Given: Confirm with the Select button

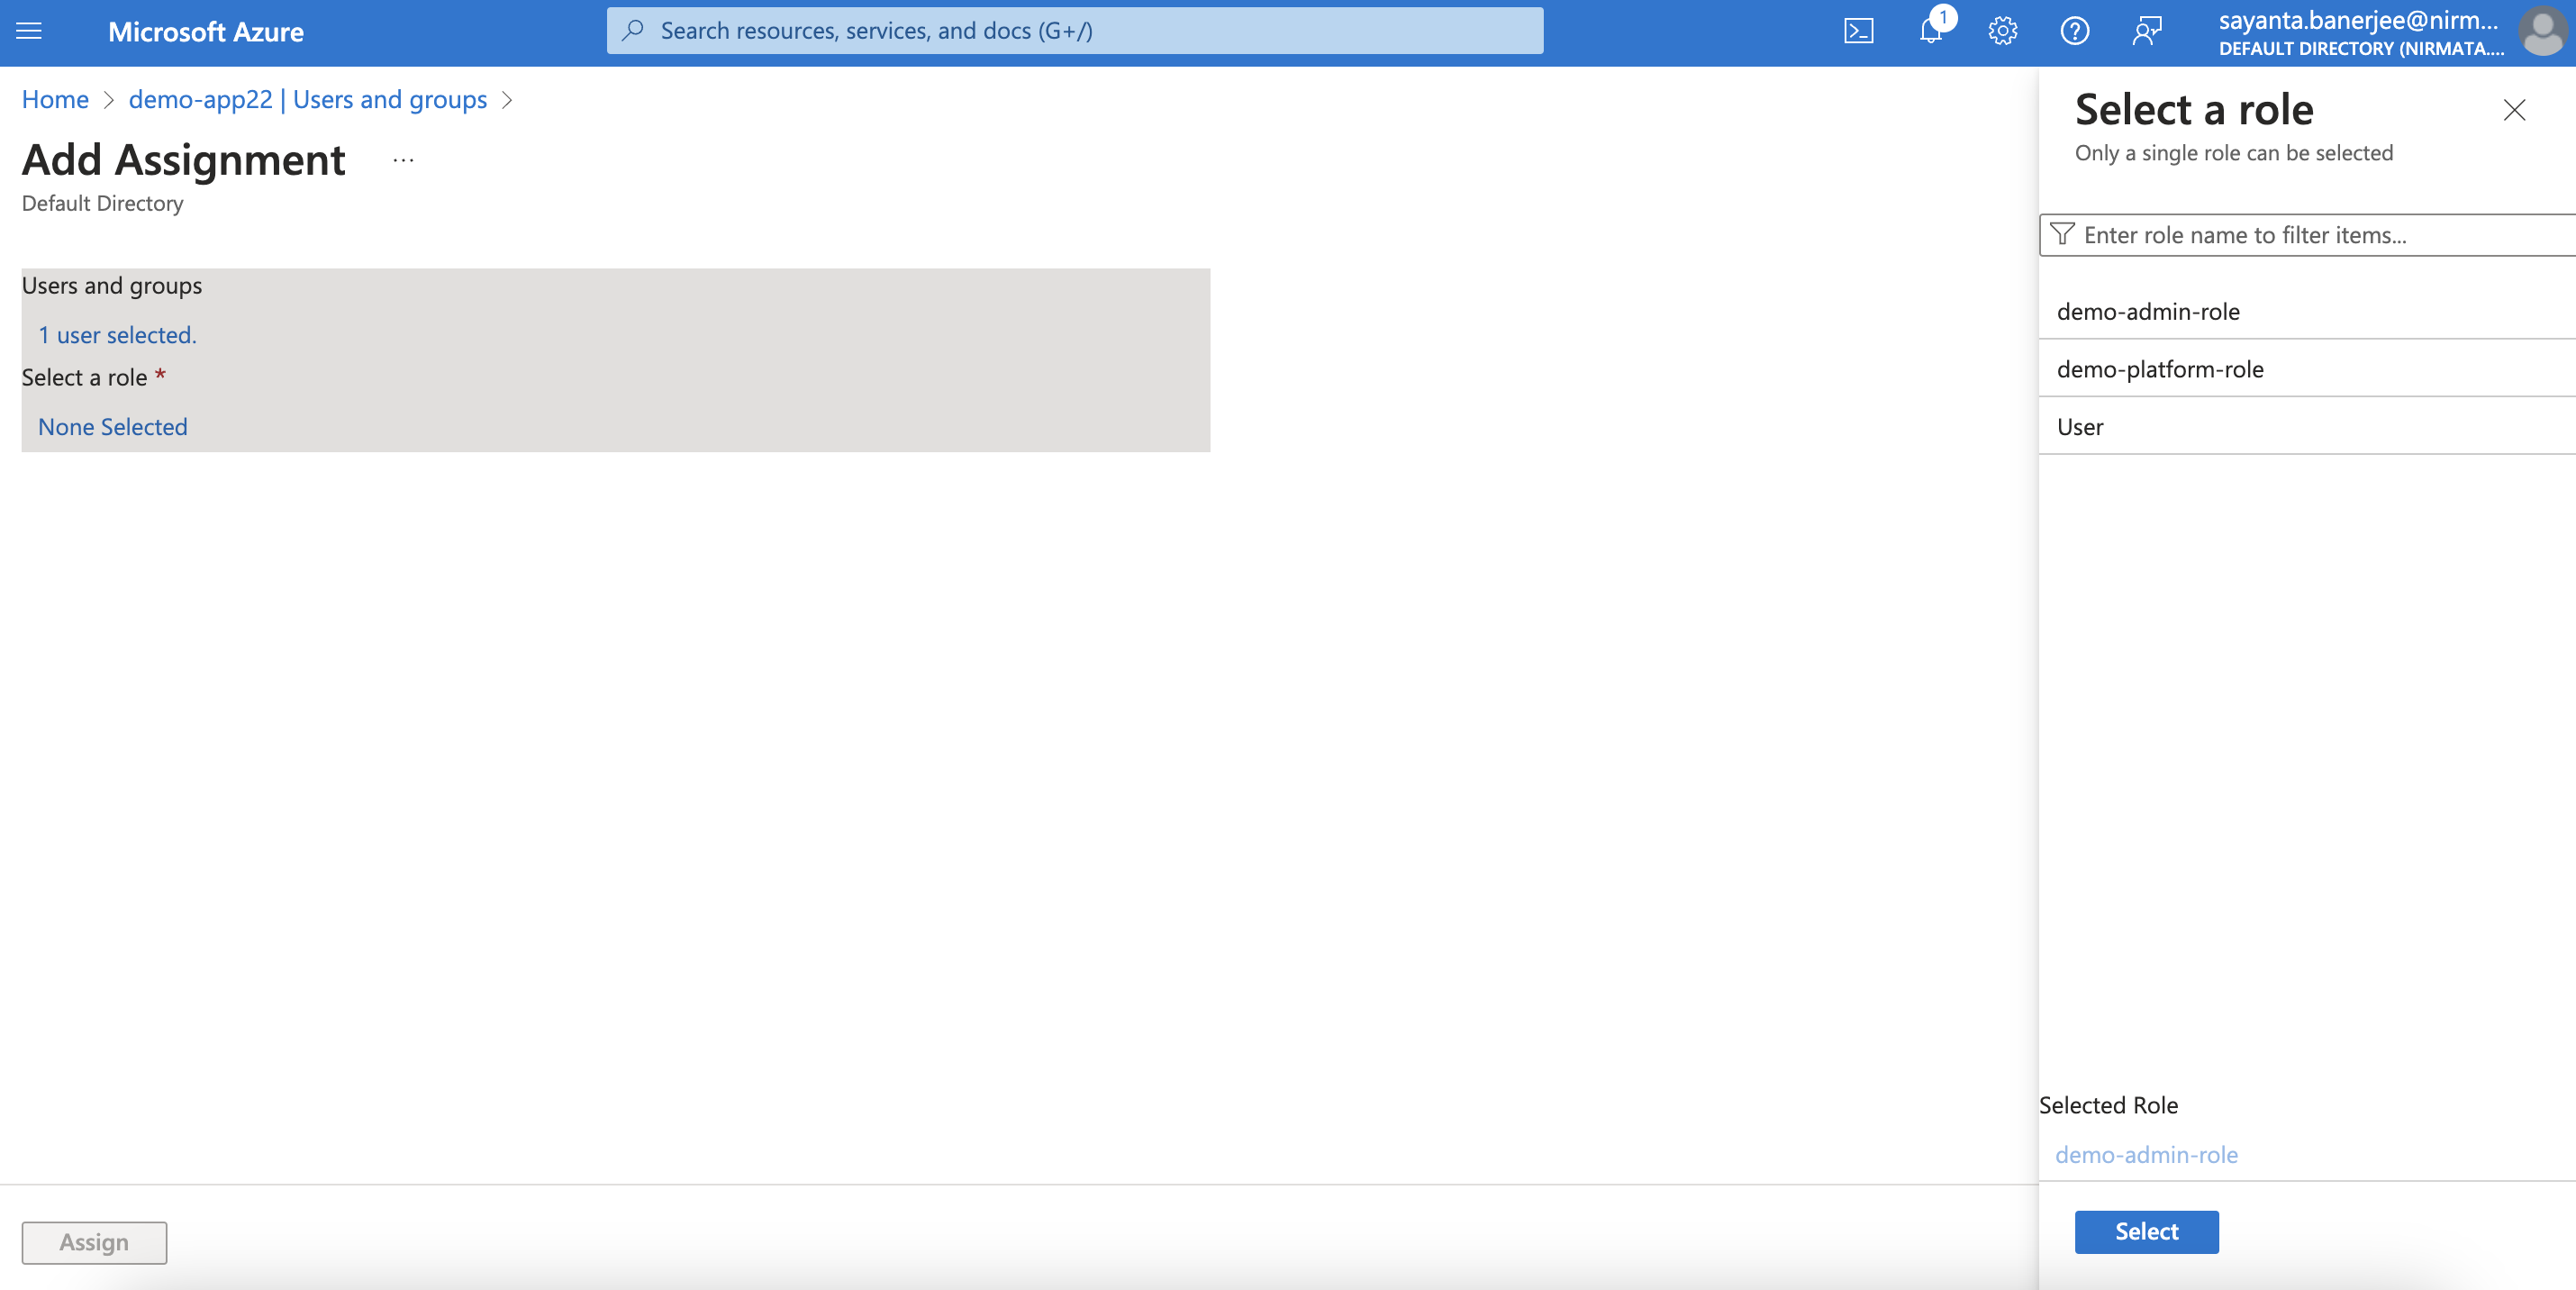Looking at the screenshot, I should 2146,1231.
